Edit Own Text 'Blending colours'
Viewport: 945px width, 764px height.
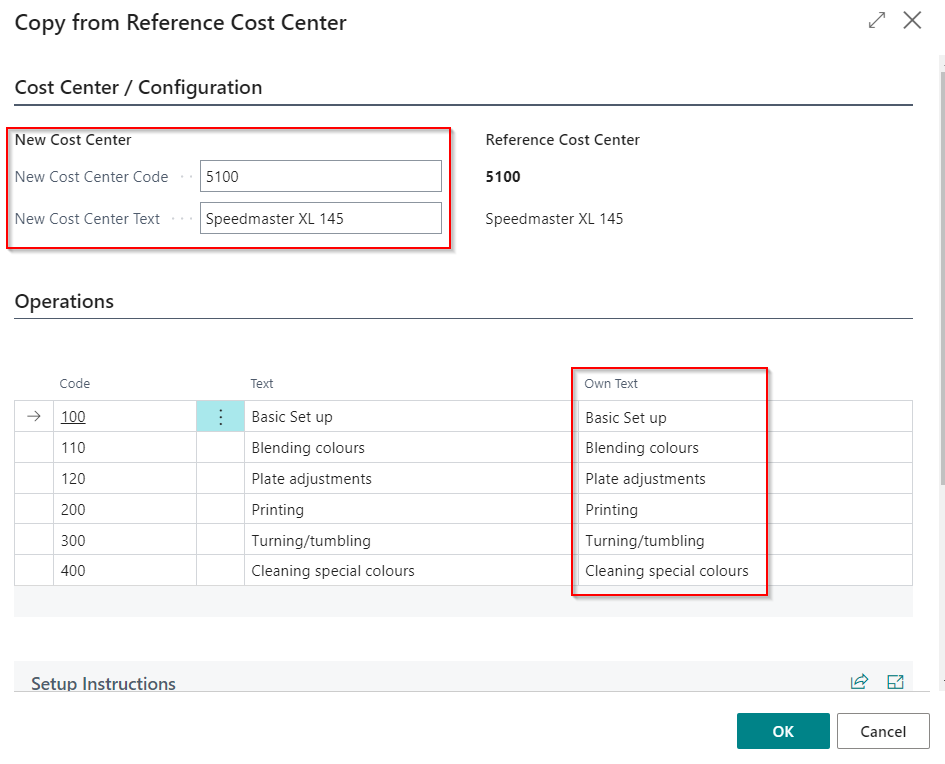click(x=745, y=448)
